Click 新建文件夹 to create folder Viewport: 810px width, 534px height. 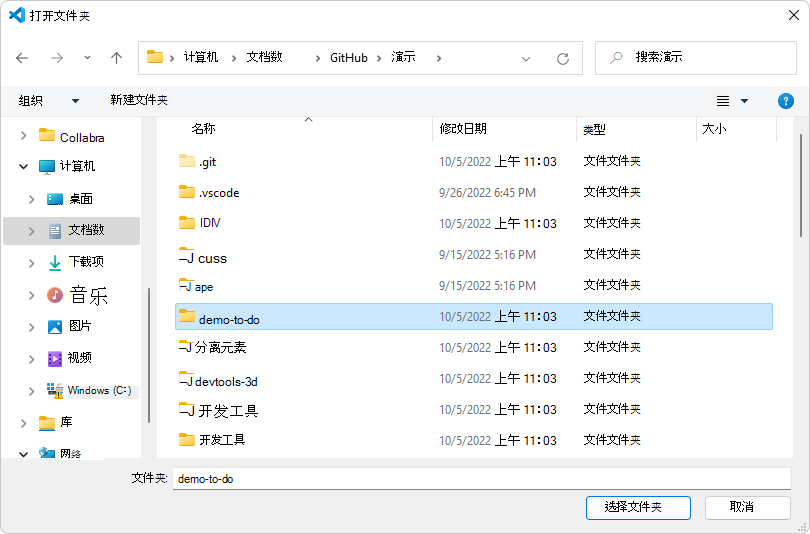139,100
